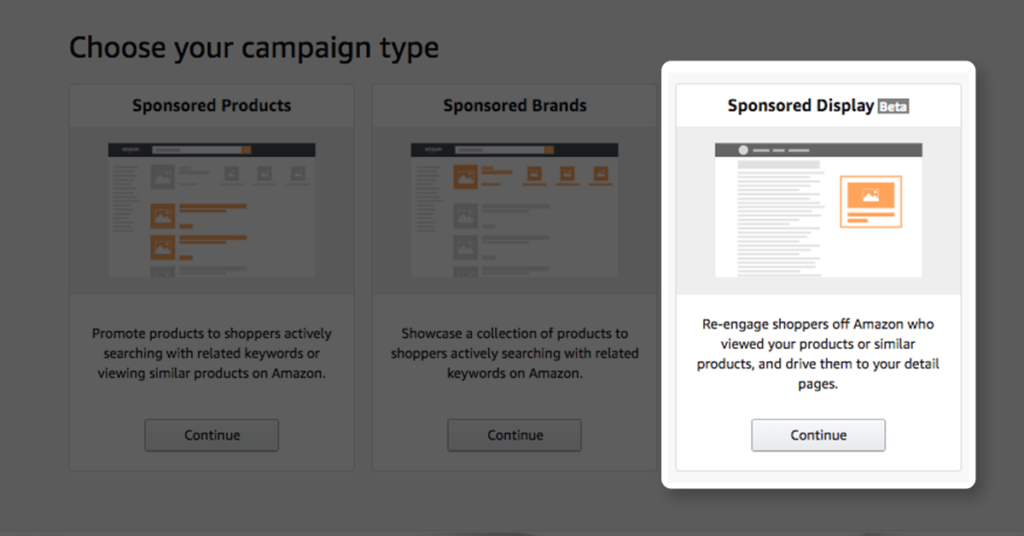Continue with the Sponsored Brands campaign

click(x=515, y=435)
